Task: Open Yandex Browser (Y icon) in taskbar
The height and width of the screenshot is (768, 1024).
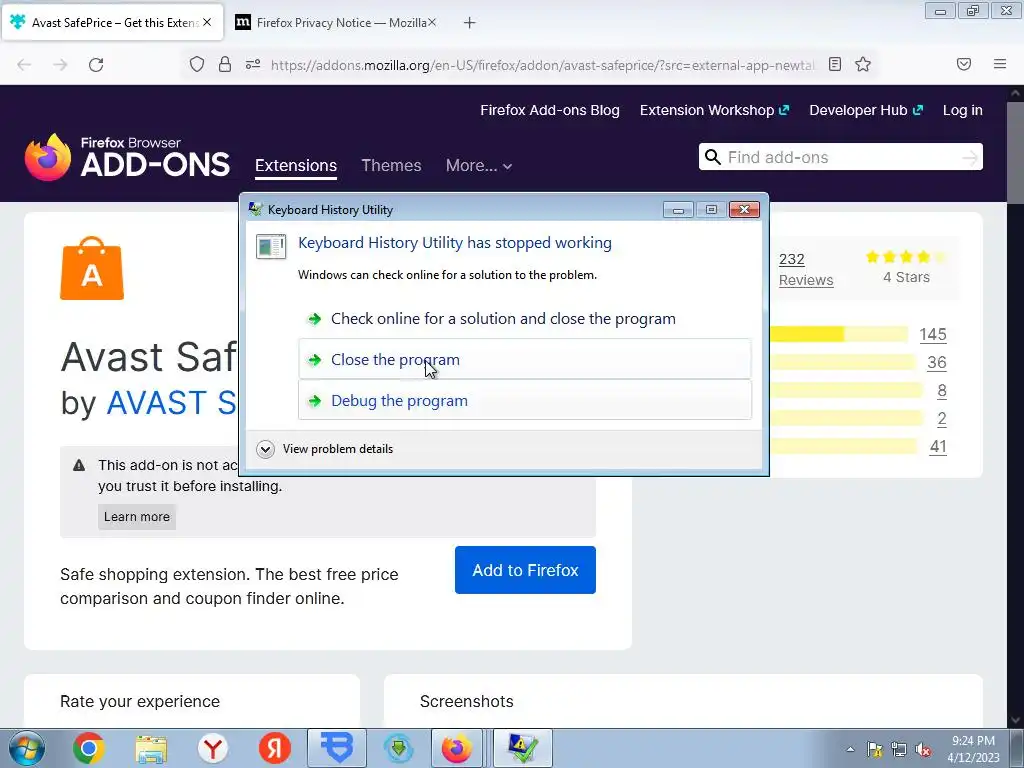Action: point(213,749)
